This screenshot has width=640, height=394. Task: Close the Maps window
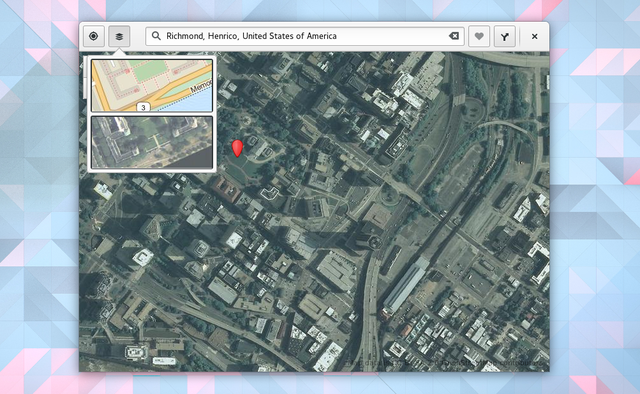534,36
